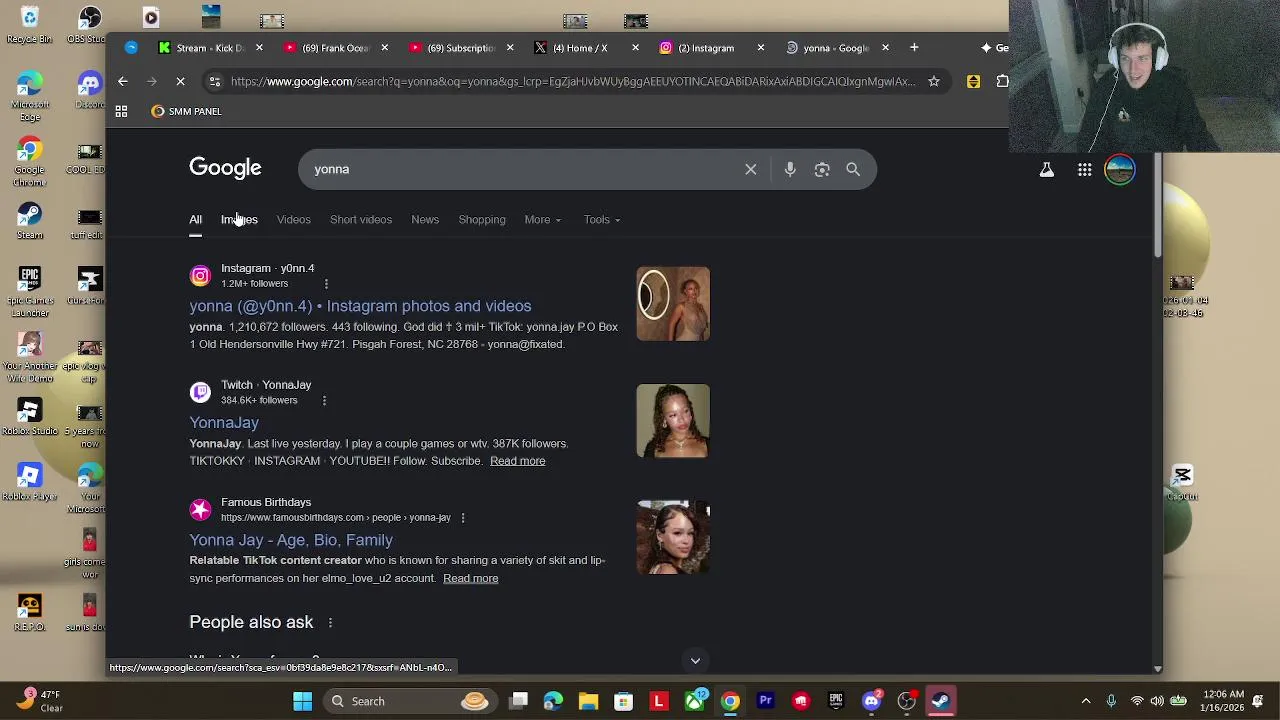Screen dimensions: 1280x720
Task: Stop loading the page
Action: 180,81
